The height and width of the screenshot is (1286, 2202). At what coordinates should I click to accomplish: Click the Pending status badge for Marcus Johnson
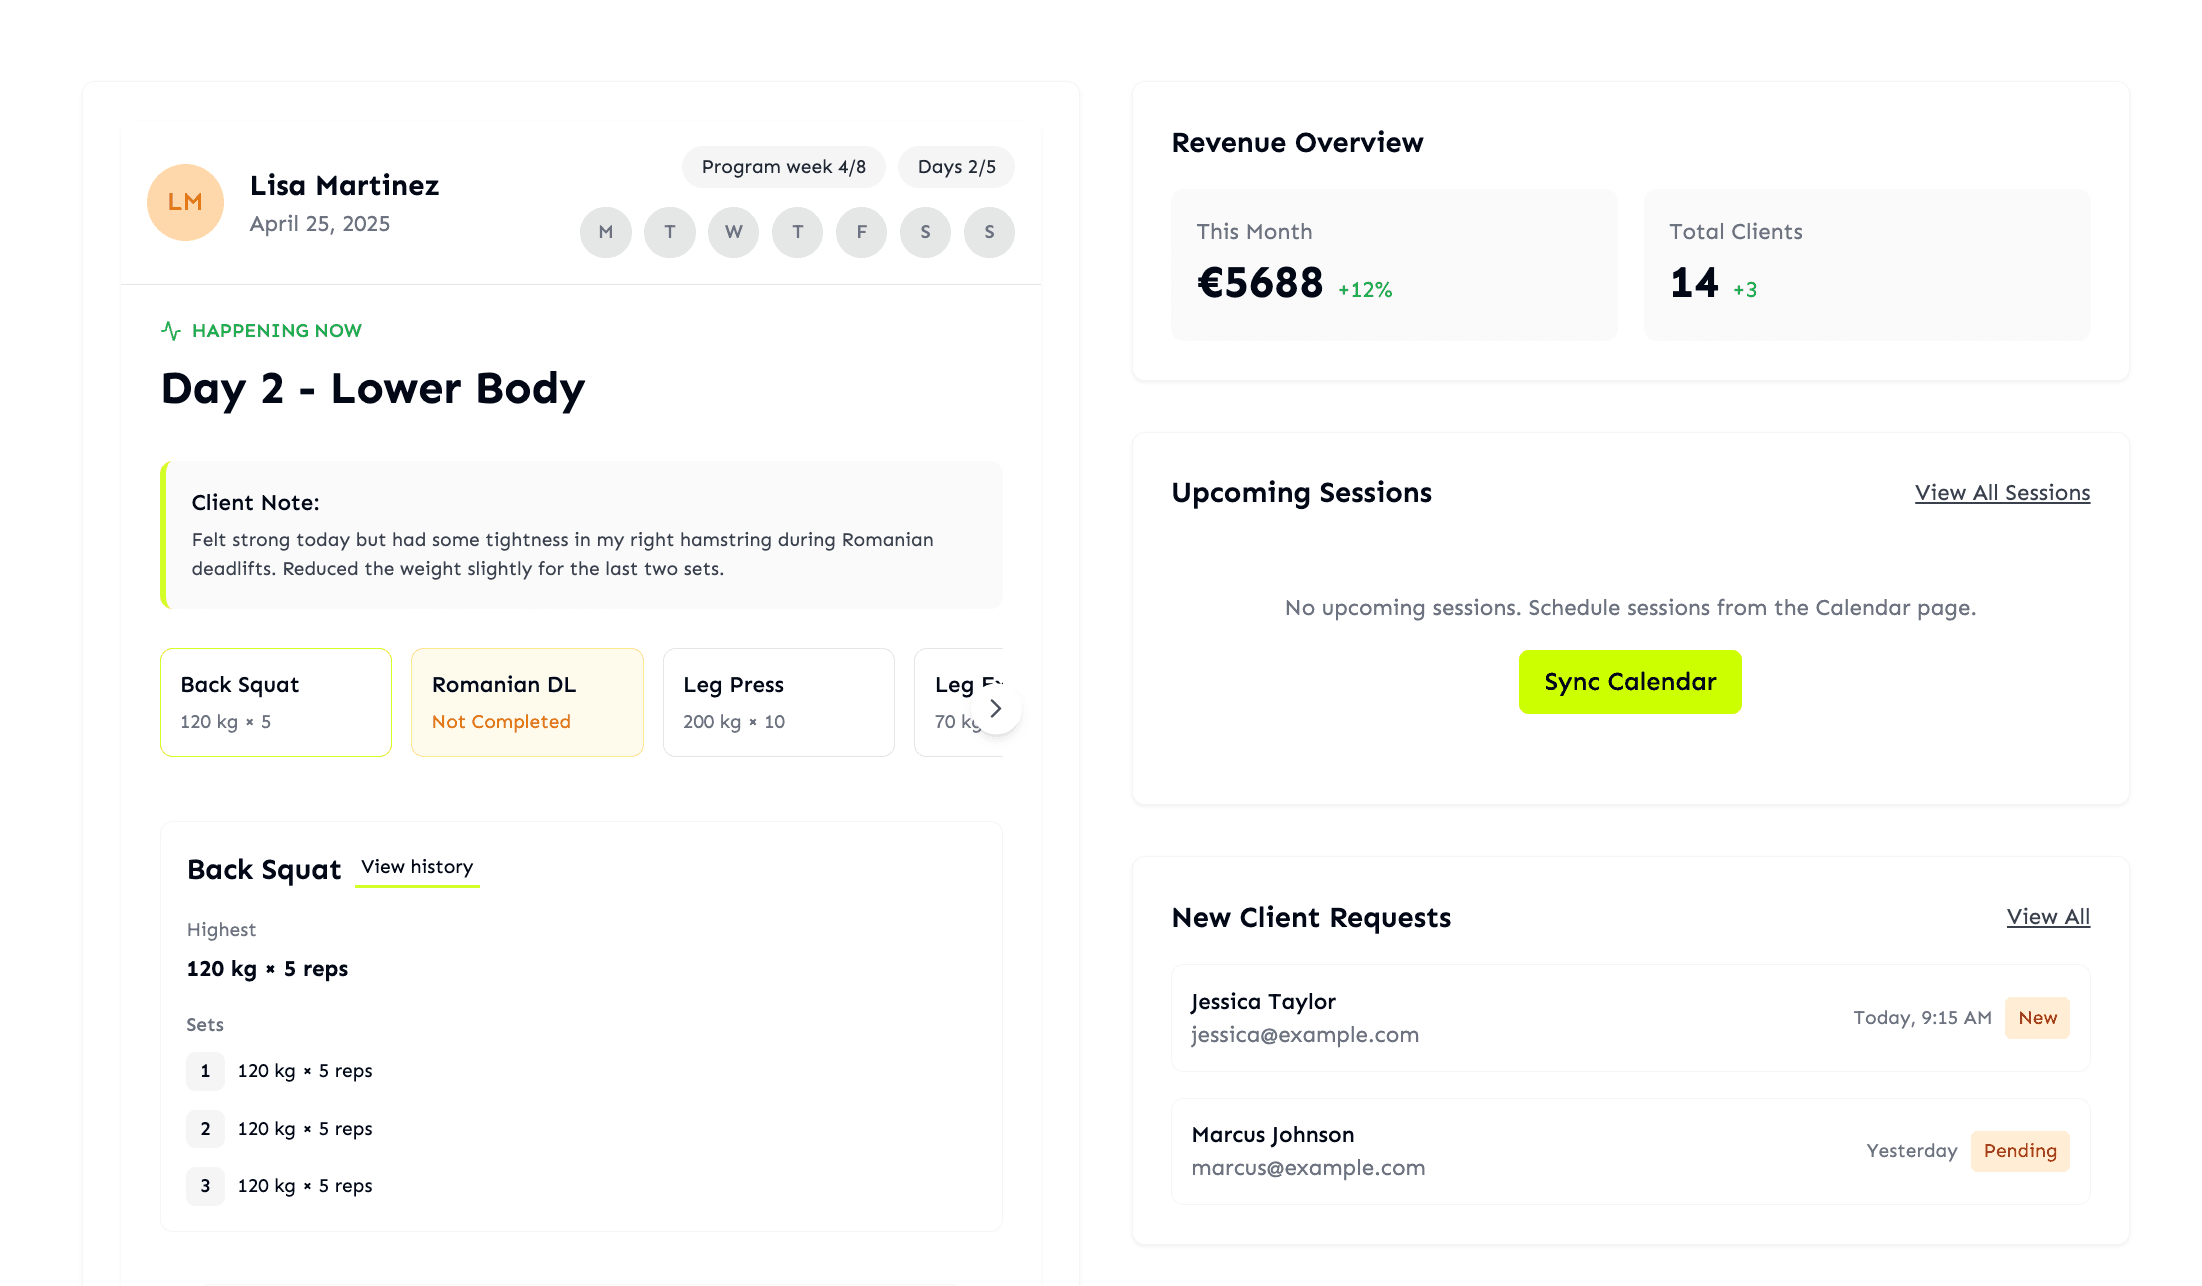(x=2020, y=1150)
